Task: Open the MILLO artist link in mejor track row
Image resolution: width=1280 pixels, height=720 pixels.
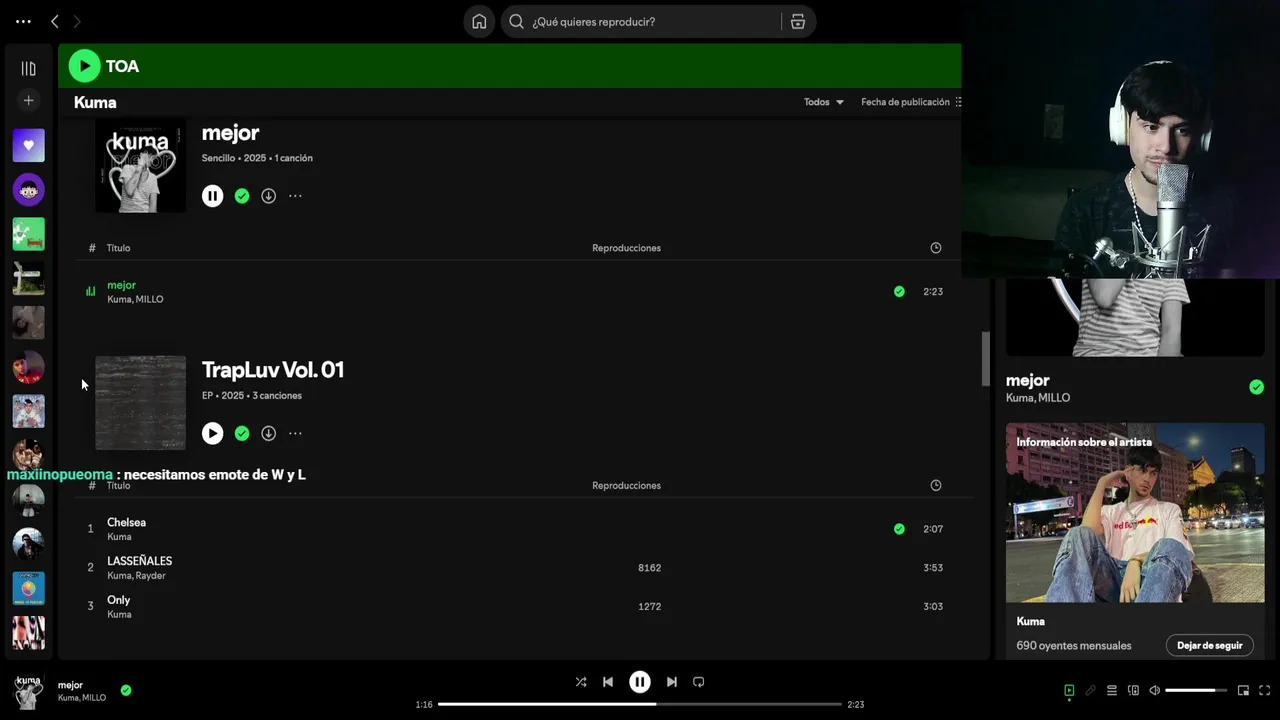Action: point(150,299)
